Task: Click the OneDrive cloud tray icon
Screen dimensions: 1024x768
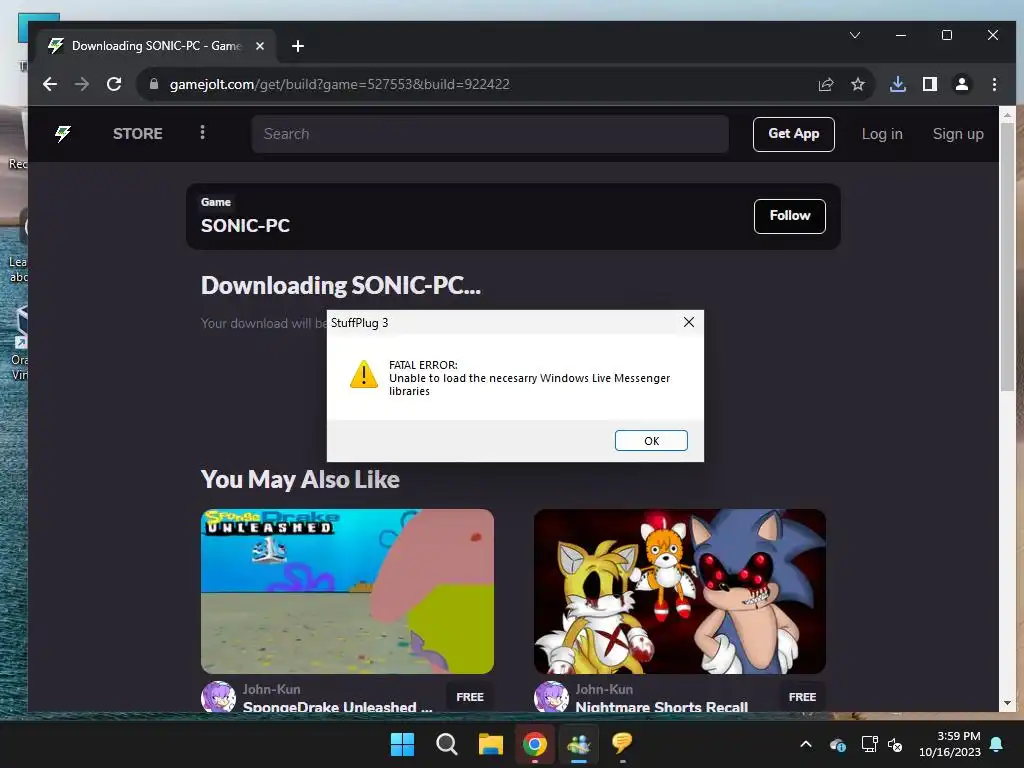Action: [x=838, y=744]
